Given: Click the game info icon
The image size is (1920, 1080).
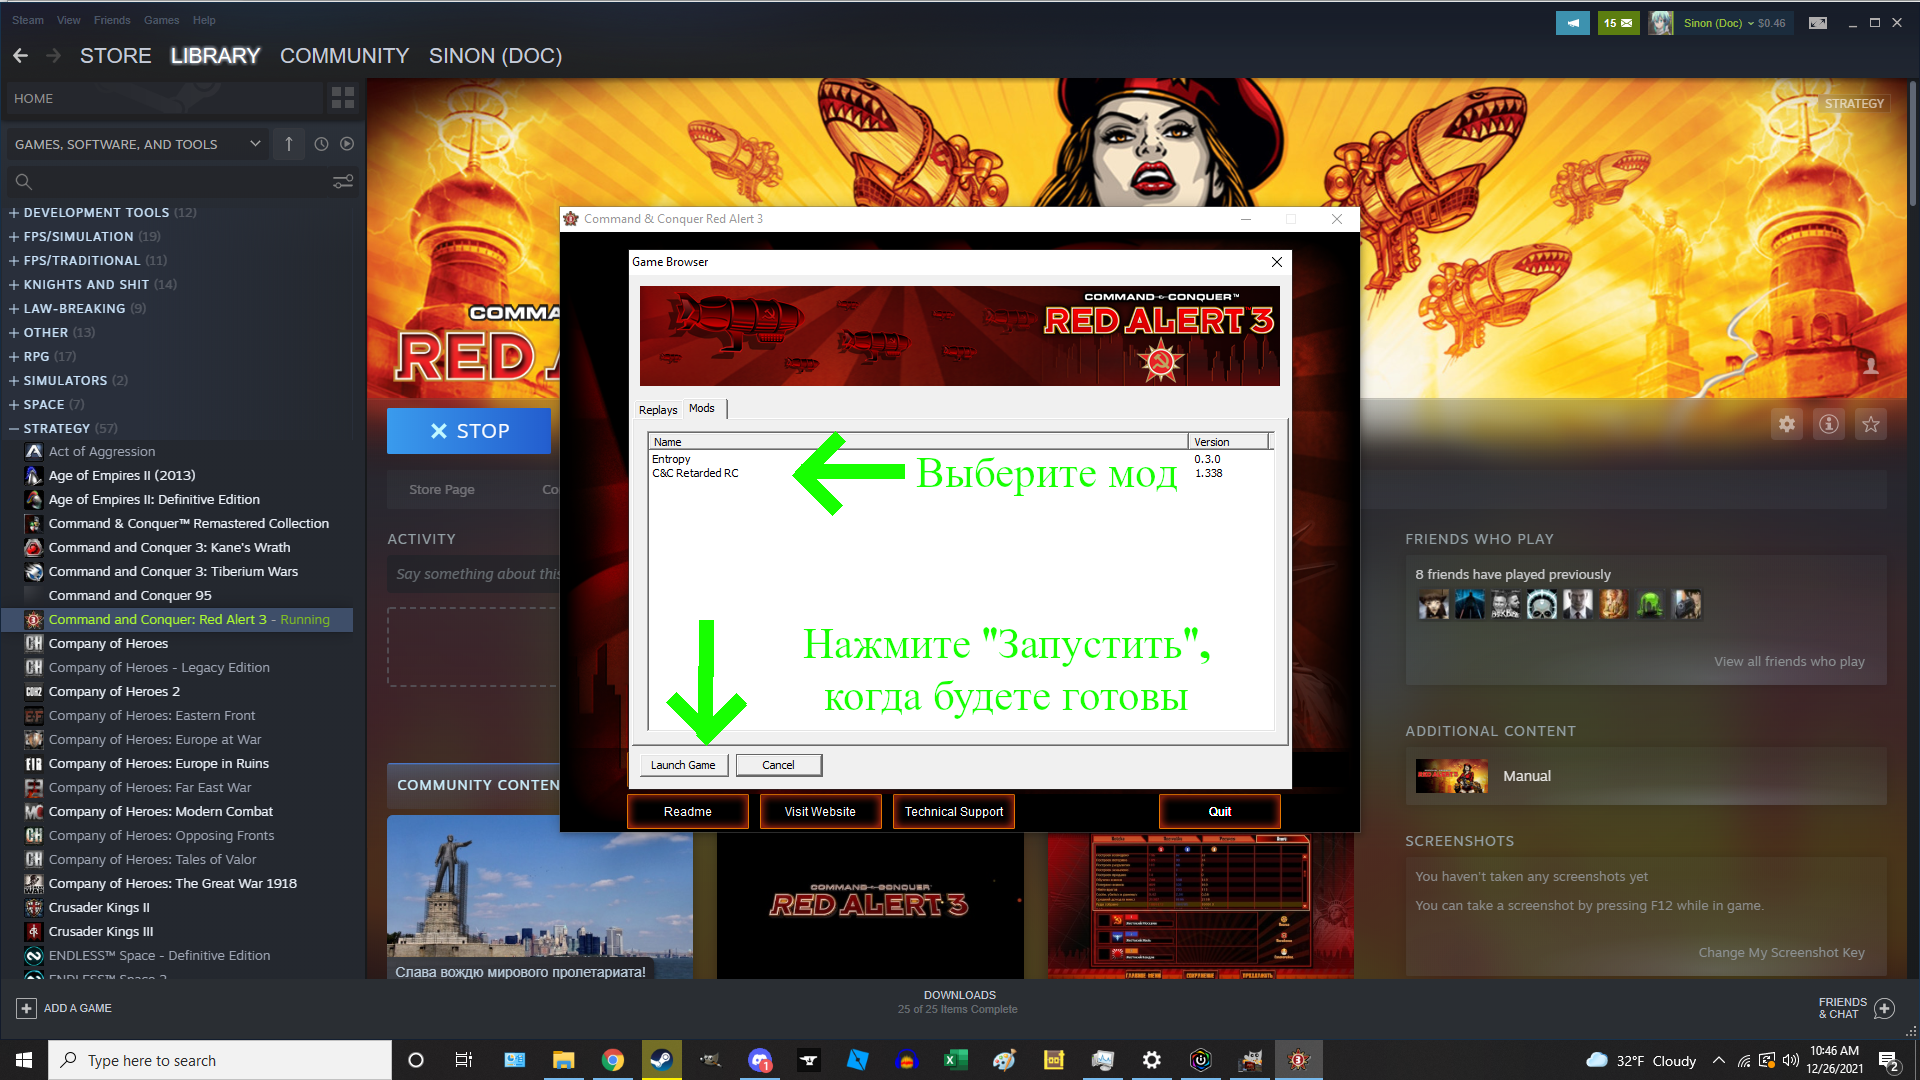Looking at the screenshot, I should tap(1829, 424).
